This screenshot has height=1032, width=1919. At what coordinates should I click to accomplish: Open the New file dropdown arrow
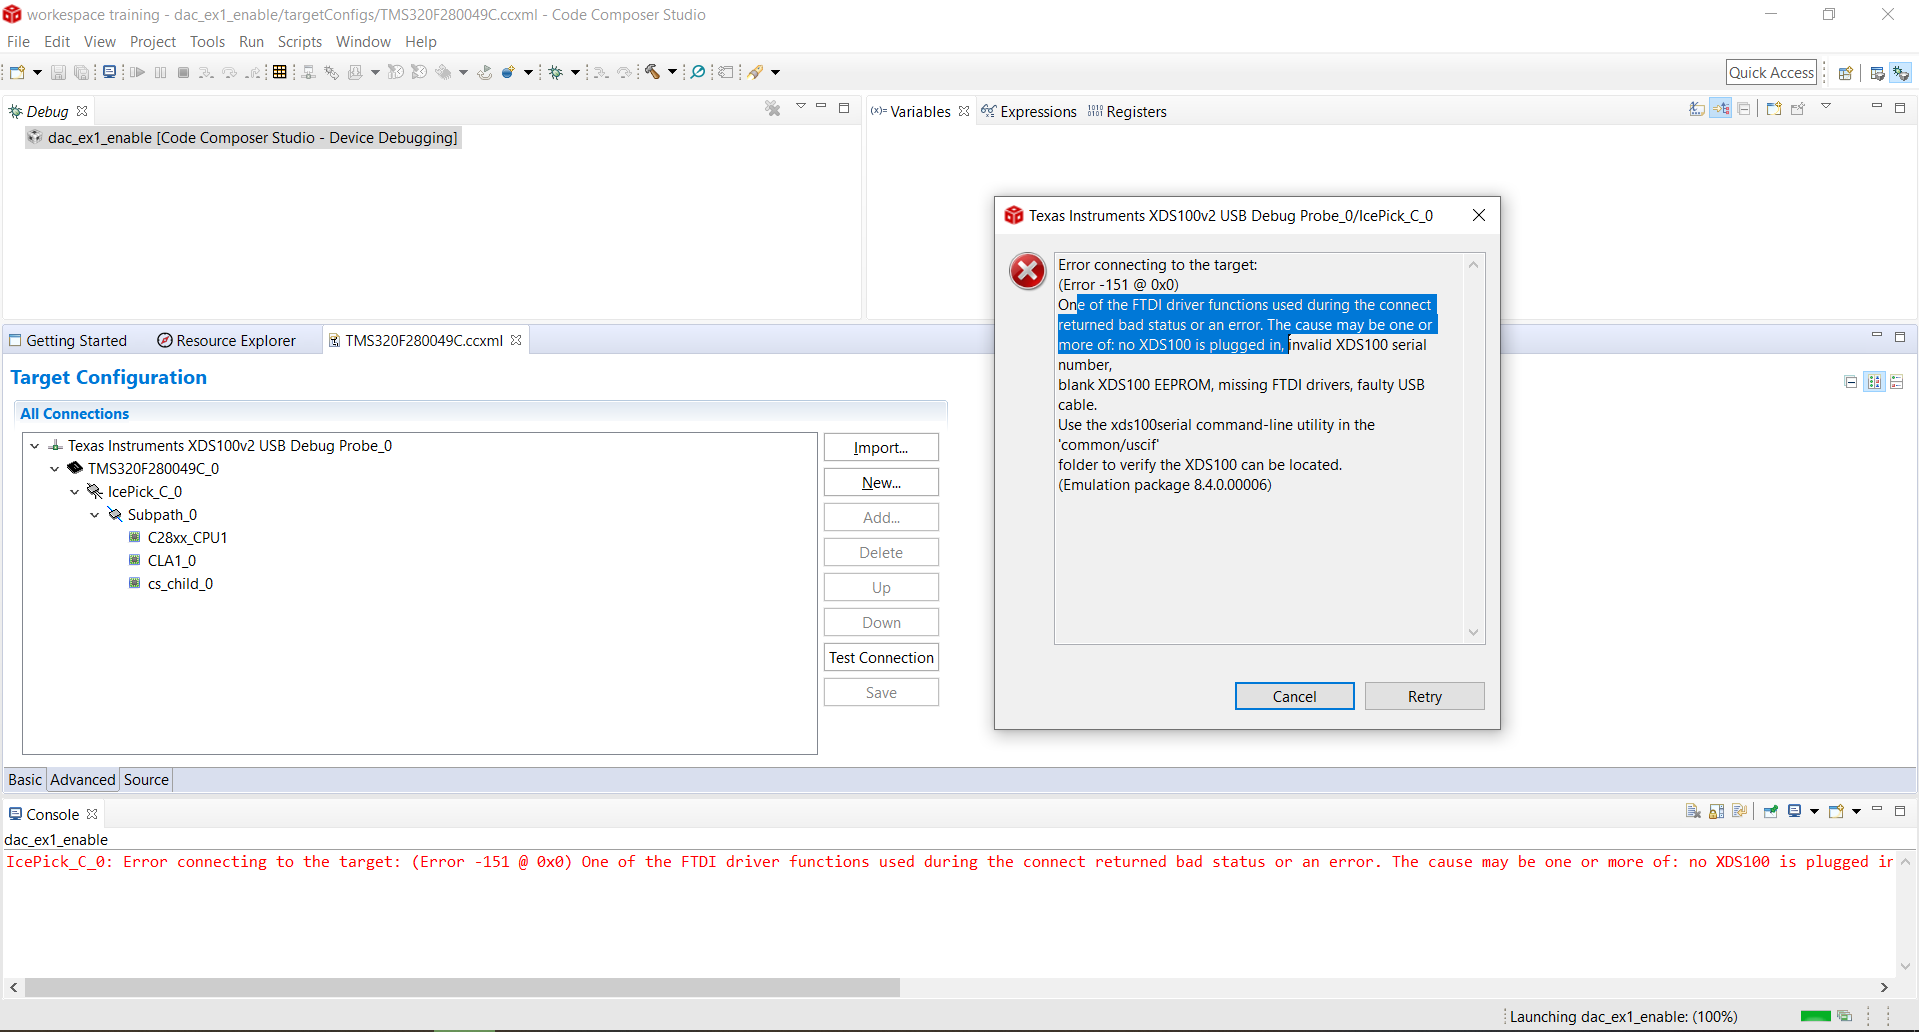pyautogui.click(x=37, y=72)
